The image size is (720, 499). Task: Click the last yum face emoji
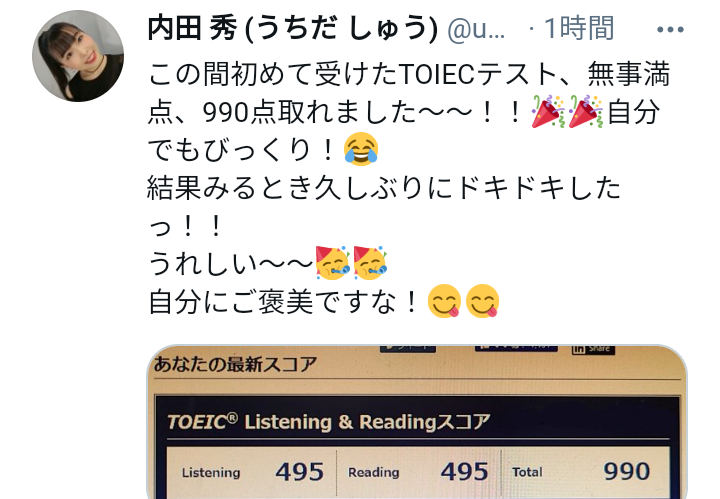point(483,301)
